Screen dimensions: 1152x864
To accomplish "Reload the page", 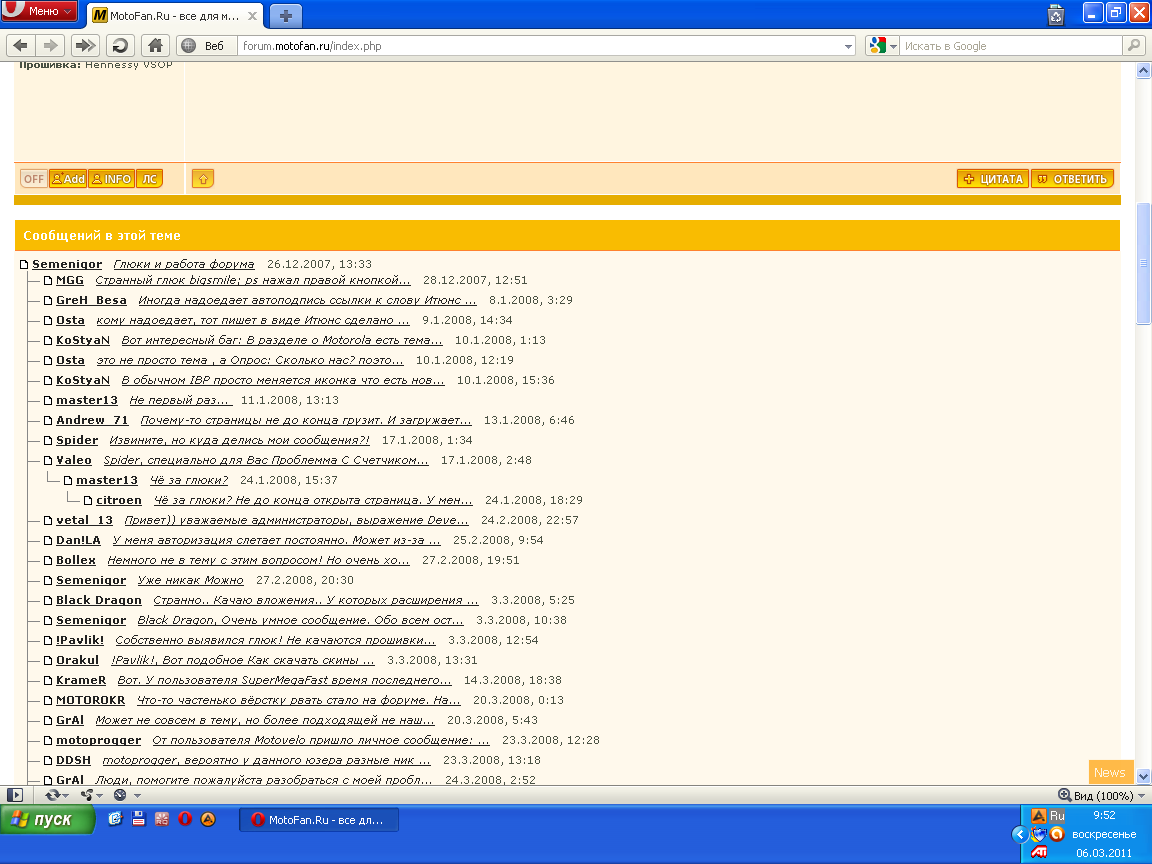I will (120, 46).
